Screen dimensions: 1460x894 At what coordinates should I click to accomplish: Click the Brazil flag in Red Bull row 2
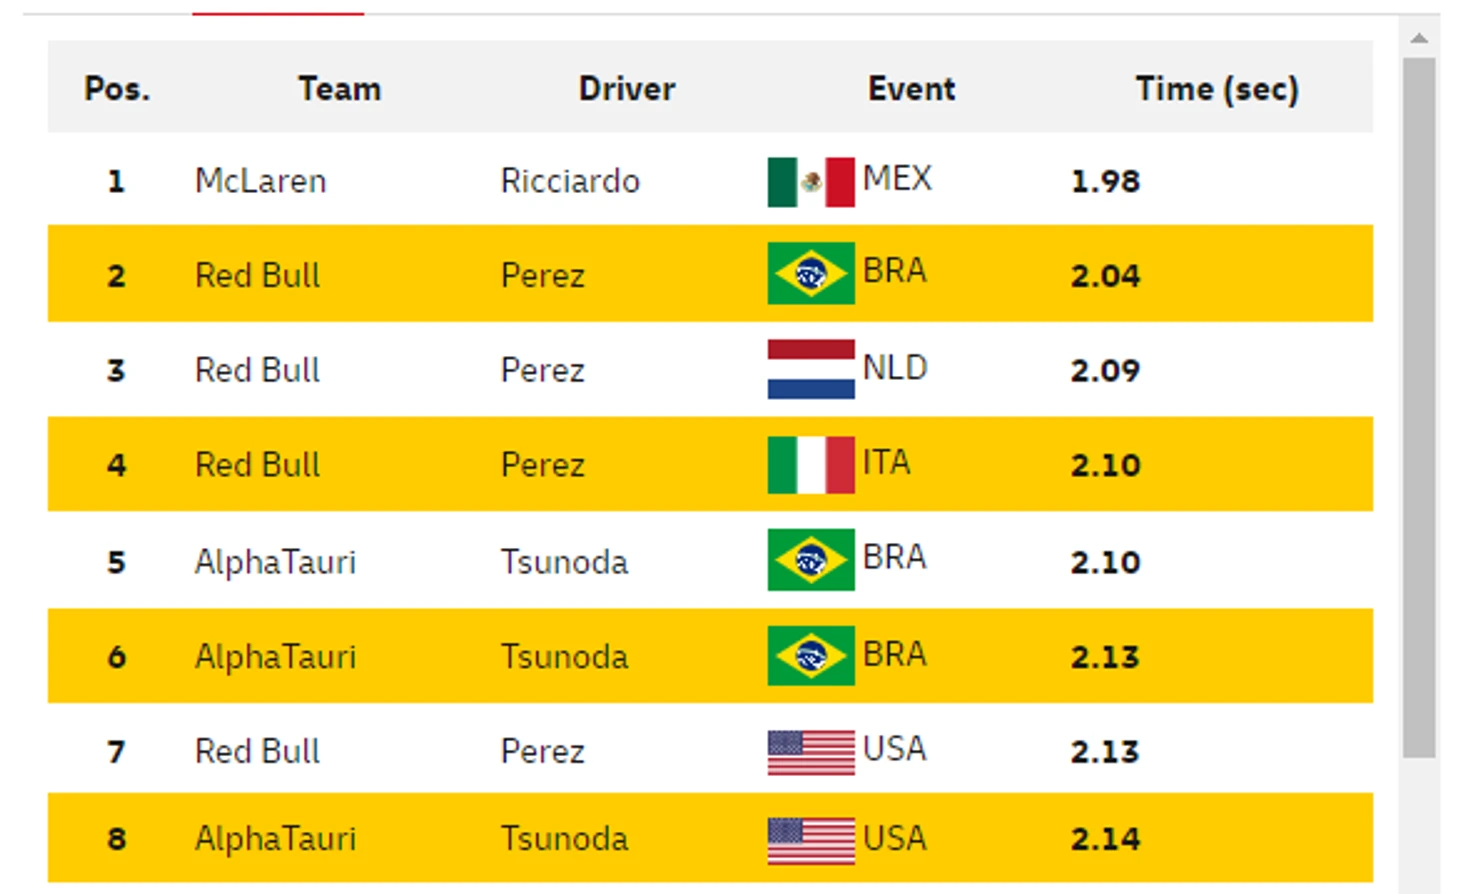pyautogui.click(x=810, y=273)
